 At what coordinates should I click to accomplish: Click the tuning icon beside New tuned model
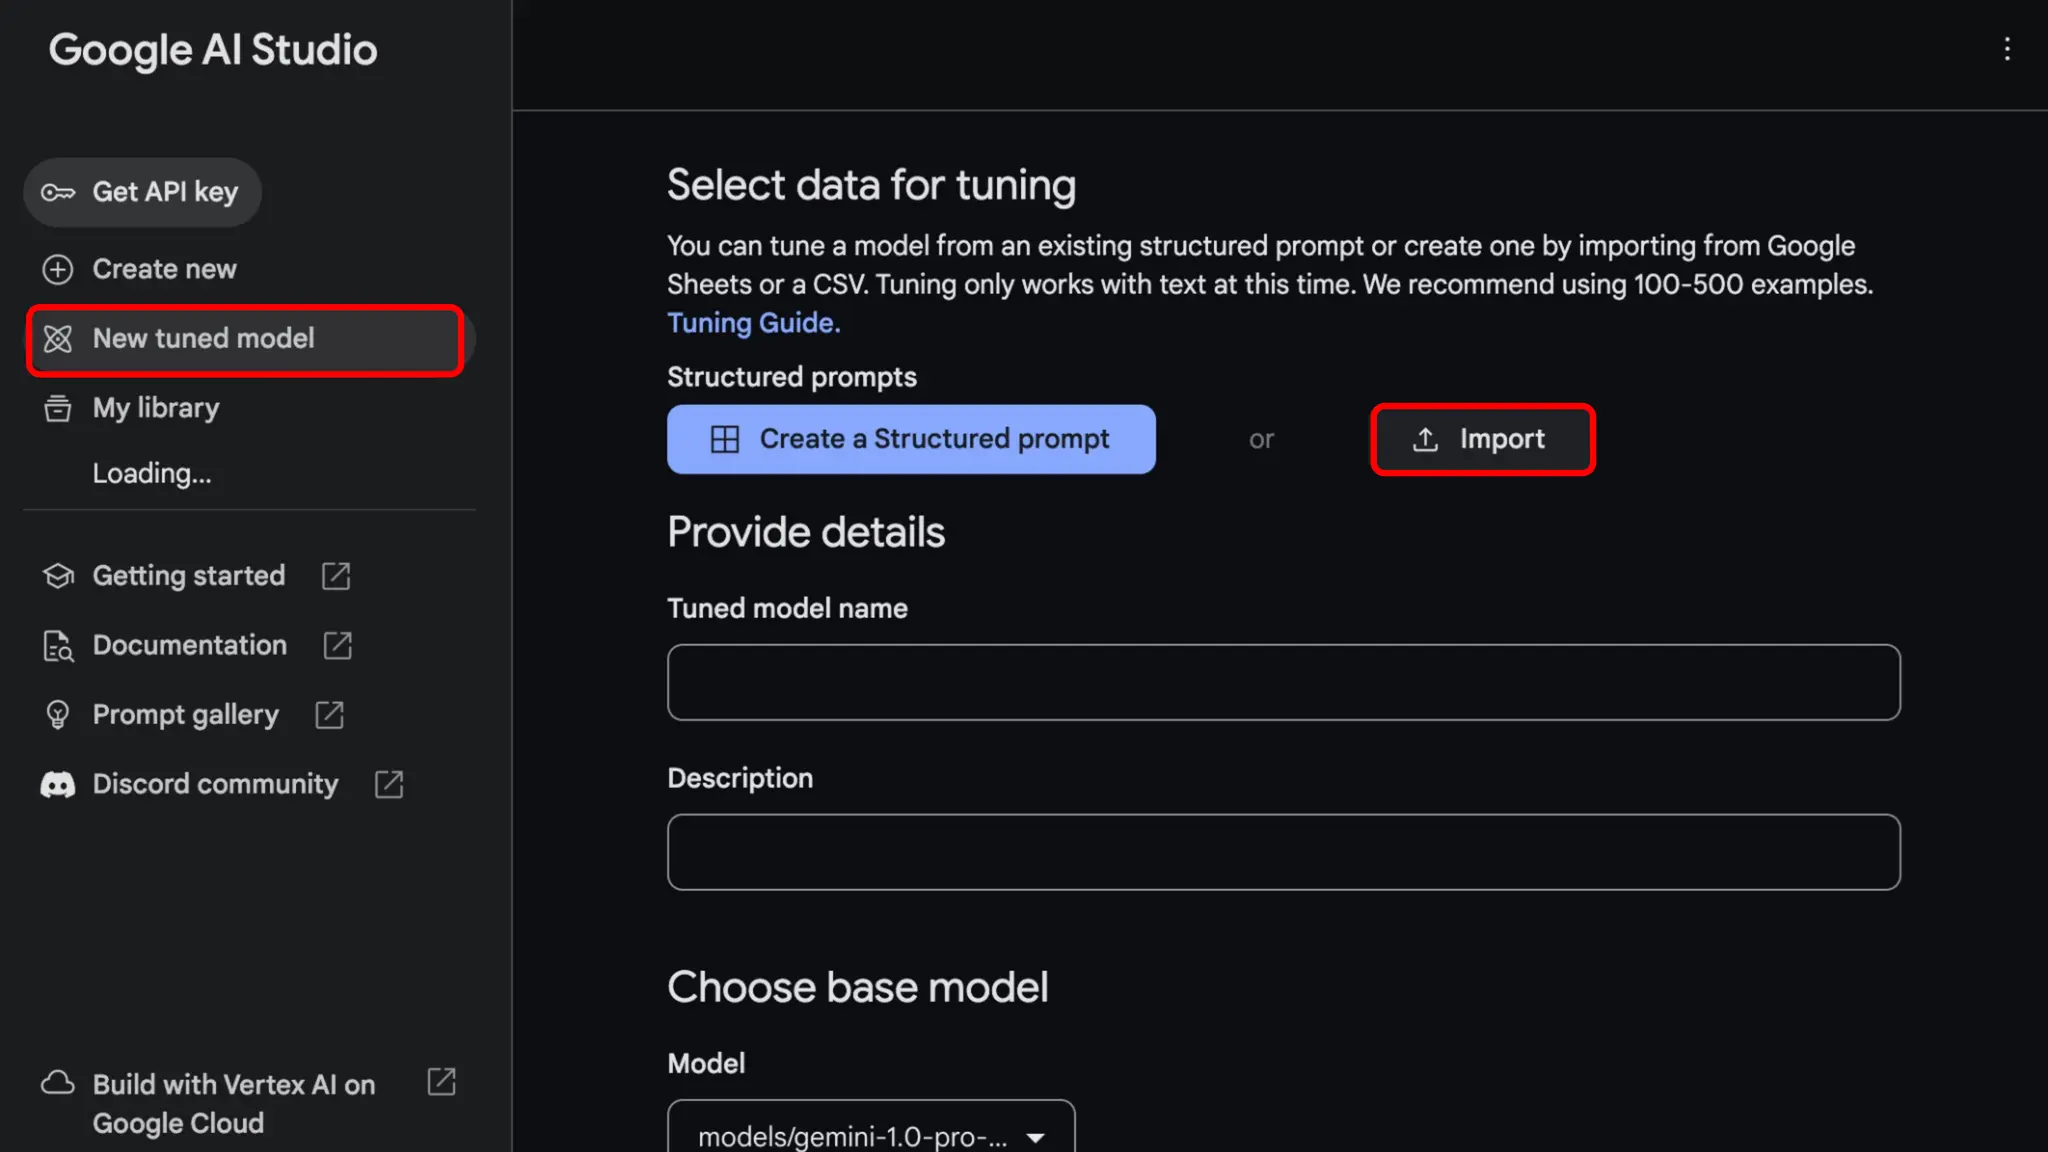(58, 339)
